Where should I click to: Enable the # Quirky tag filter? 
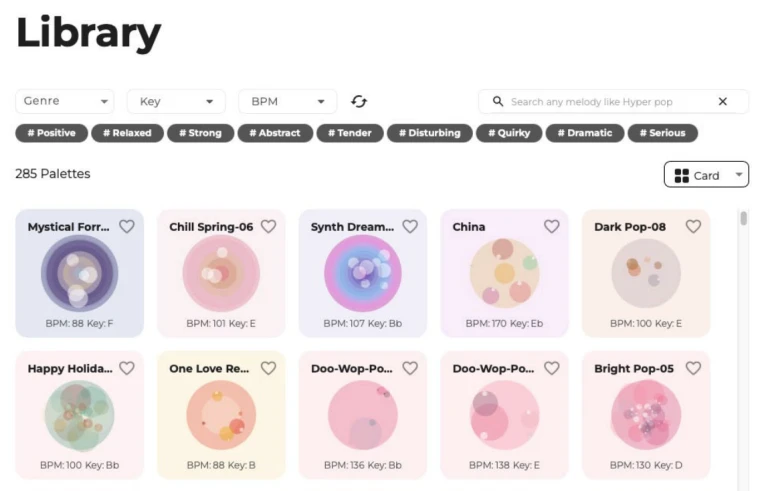[x=510, y=133]
